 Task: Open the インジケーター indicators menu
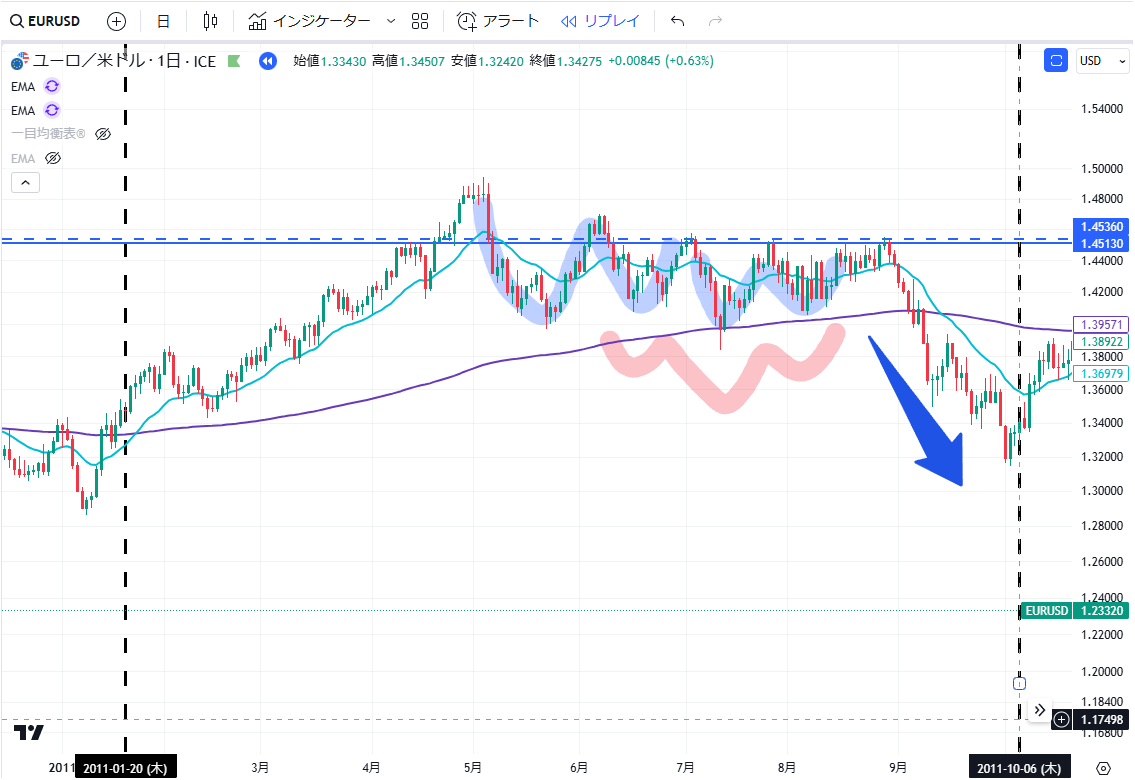click(310, 21)
